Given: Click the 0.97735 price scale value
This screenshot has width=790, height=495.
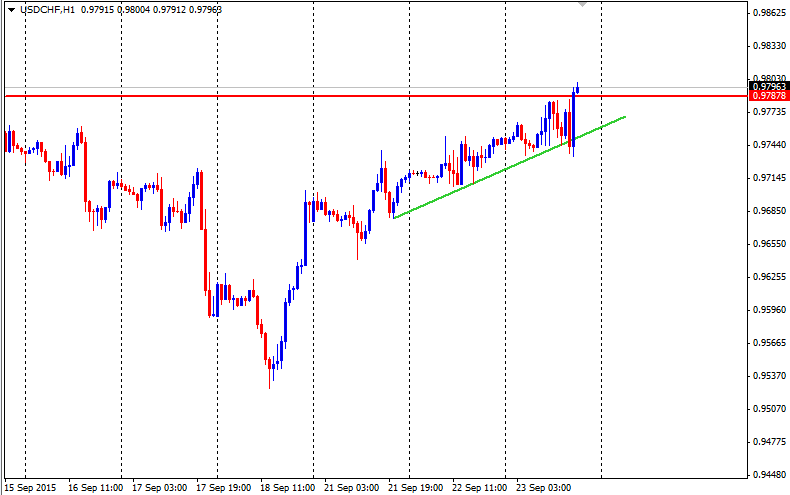Looking at the screenshot, I should [x=769, y=112].
